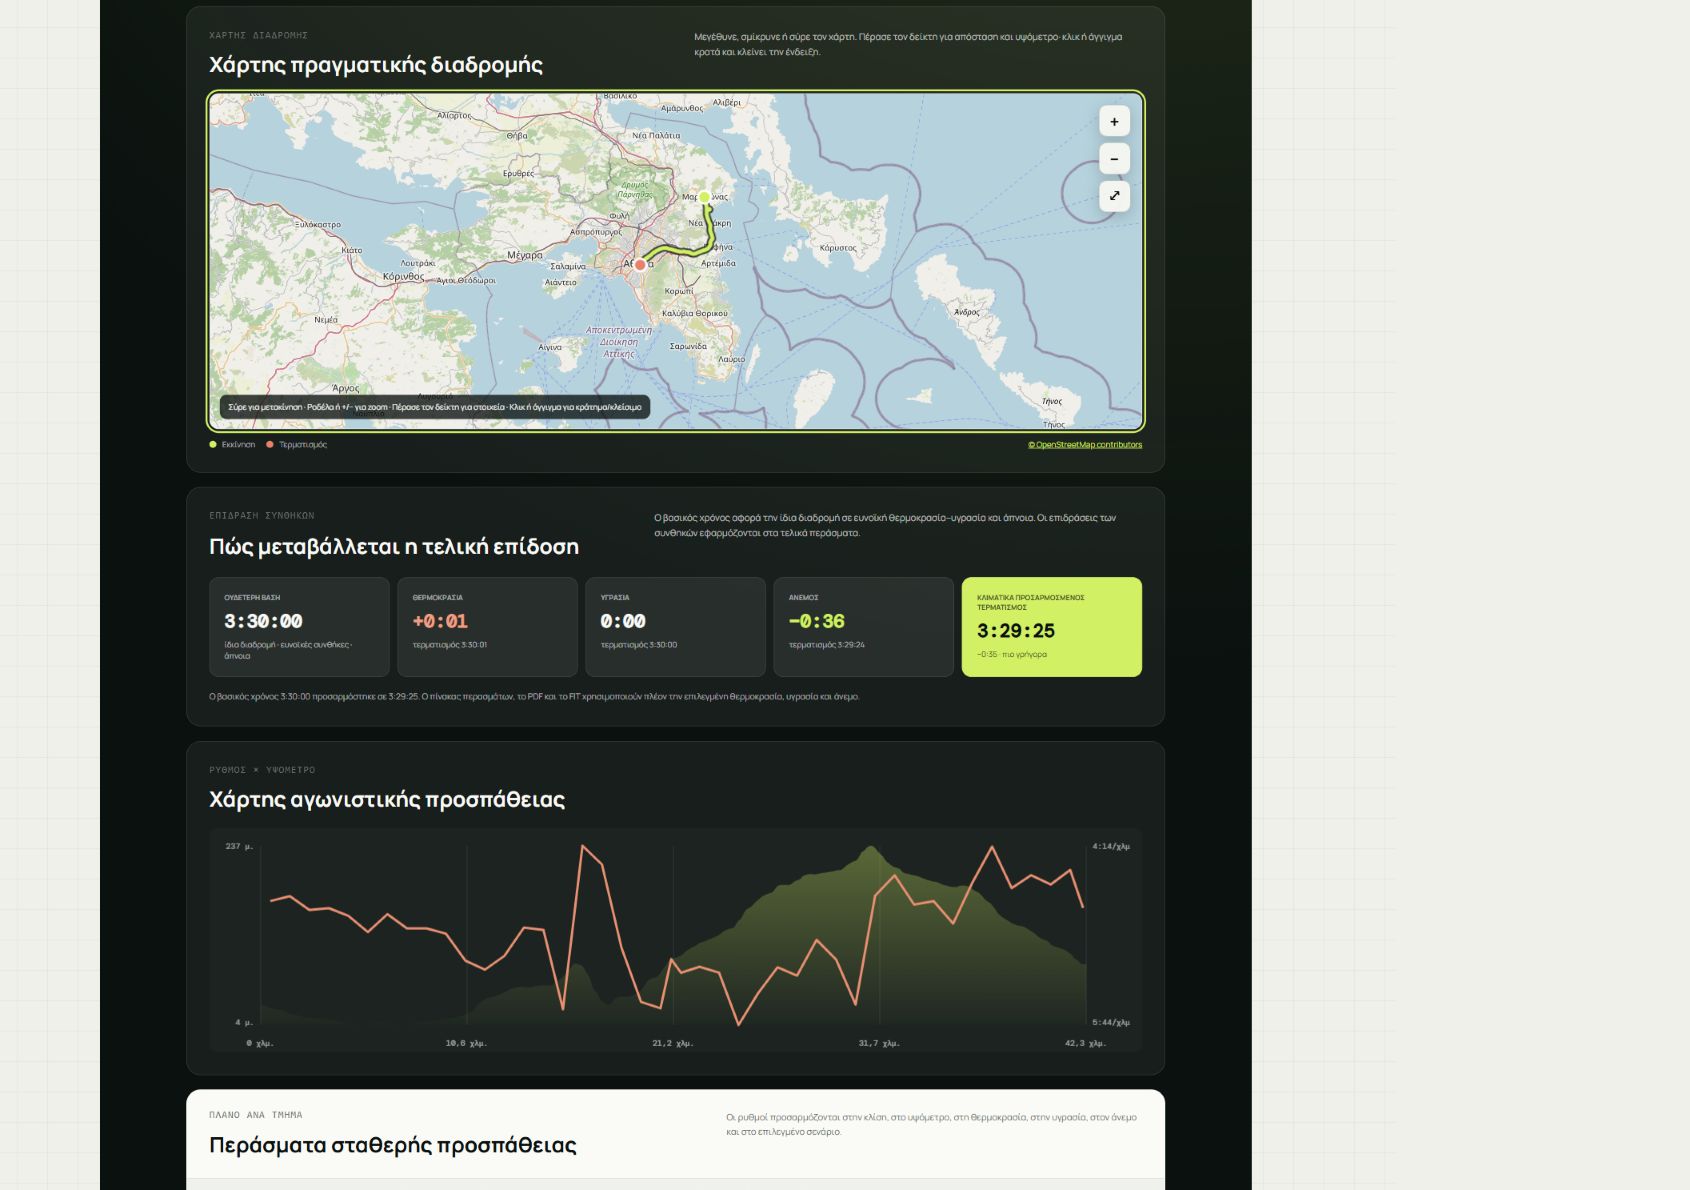The width and height of the screenshot is (1690, 1190).
Task: Zoom in the map with plus button
Action: 1114,122
